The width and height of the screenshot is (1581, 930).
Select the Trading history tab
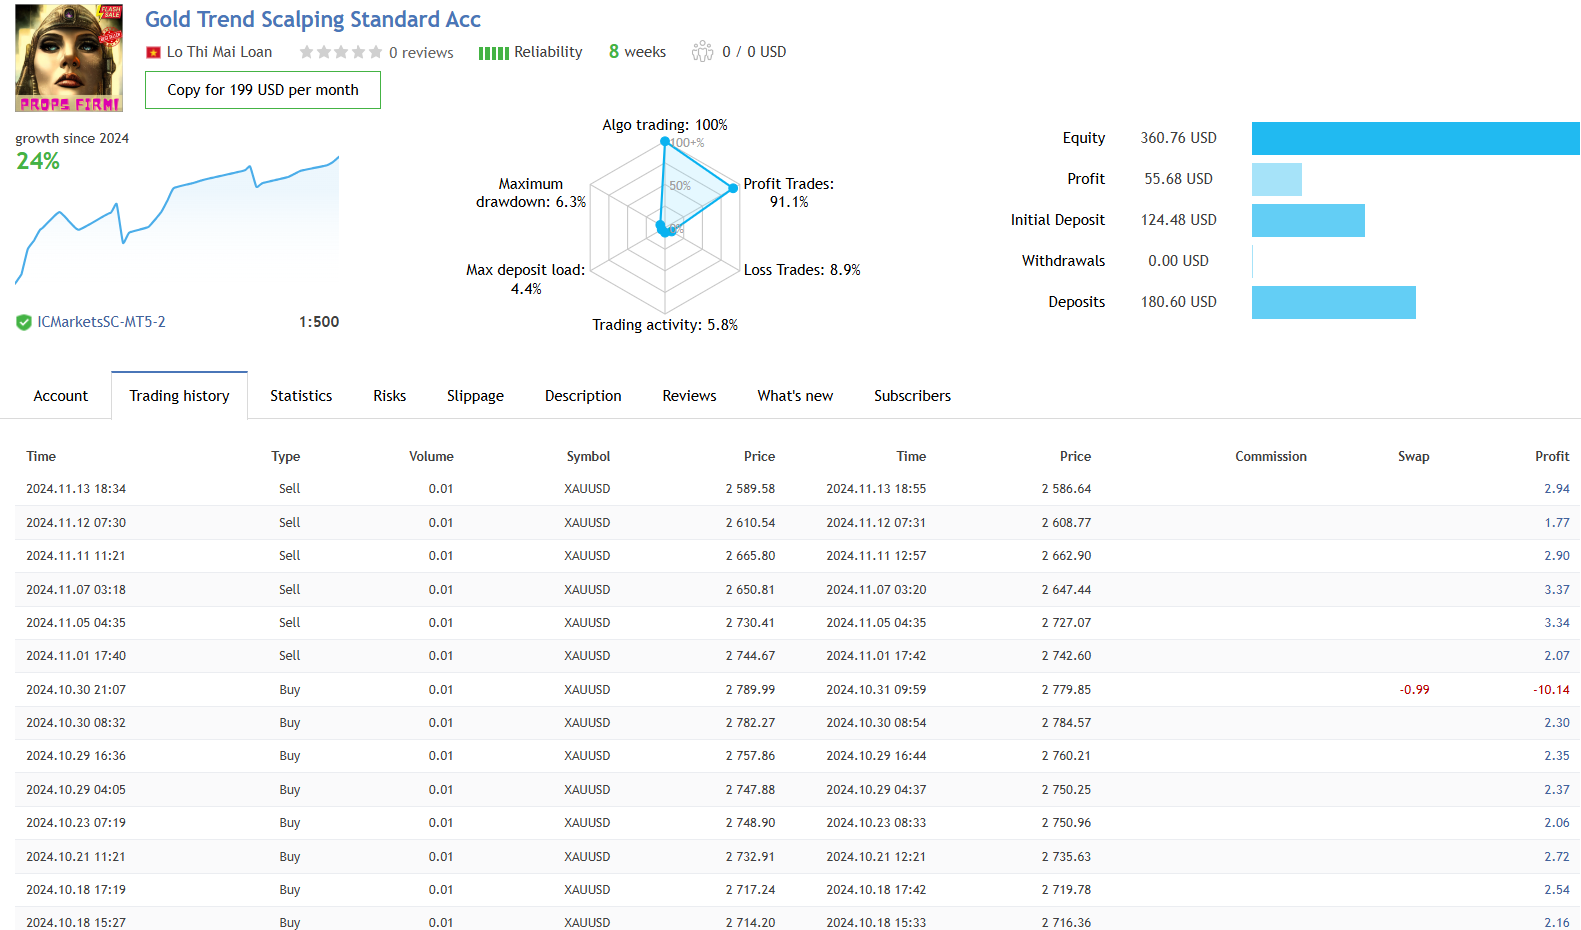180,396
